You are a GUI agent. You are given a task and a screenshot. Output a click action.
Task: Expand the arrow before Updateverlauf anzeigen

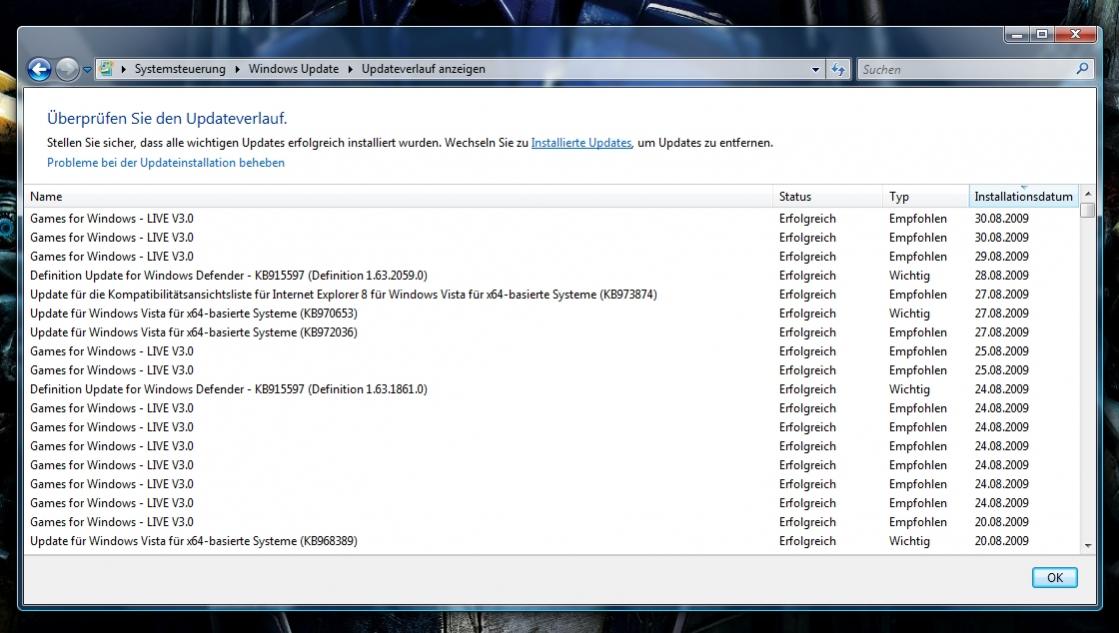click(350, 69)
